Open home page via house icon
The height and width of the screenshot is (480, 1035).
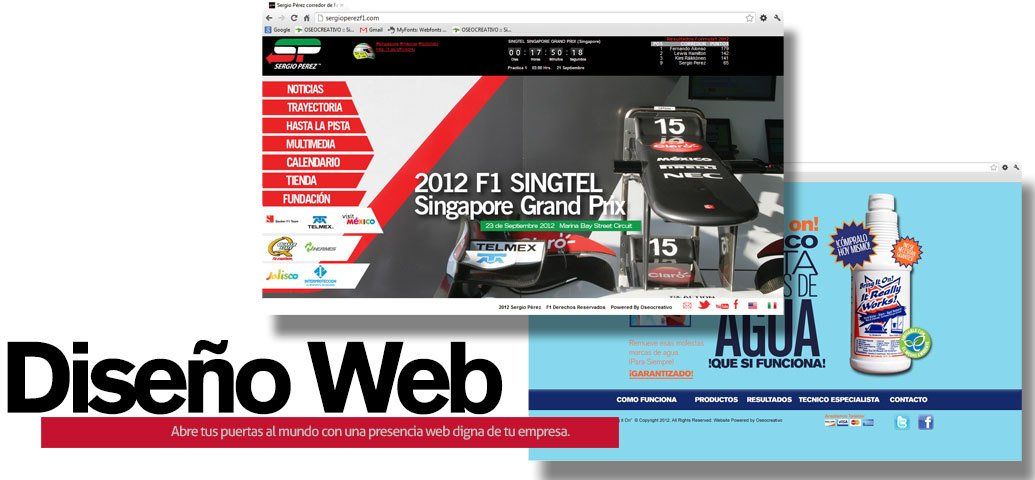click(x=306, y=18)
